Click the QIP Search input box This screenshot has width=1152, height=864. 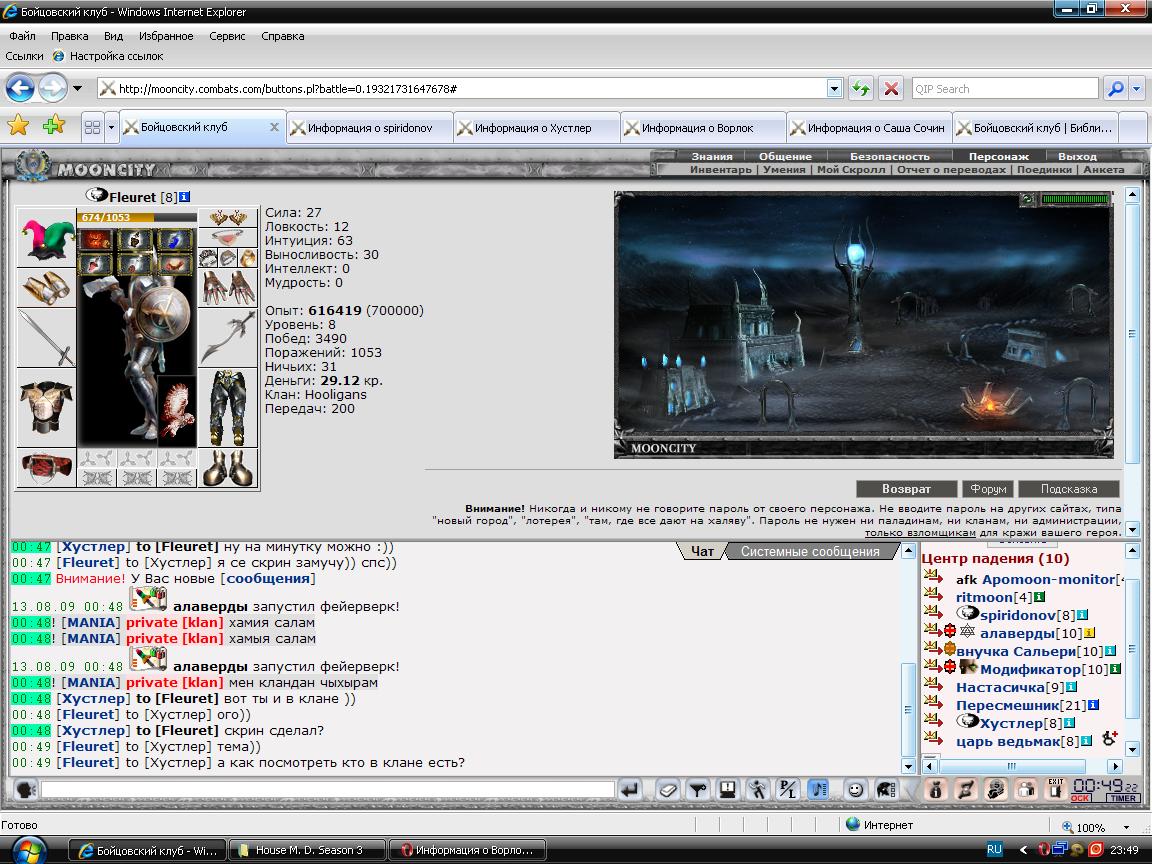tap(1005, 89)
